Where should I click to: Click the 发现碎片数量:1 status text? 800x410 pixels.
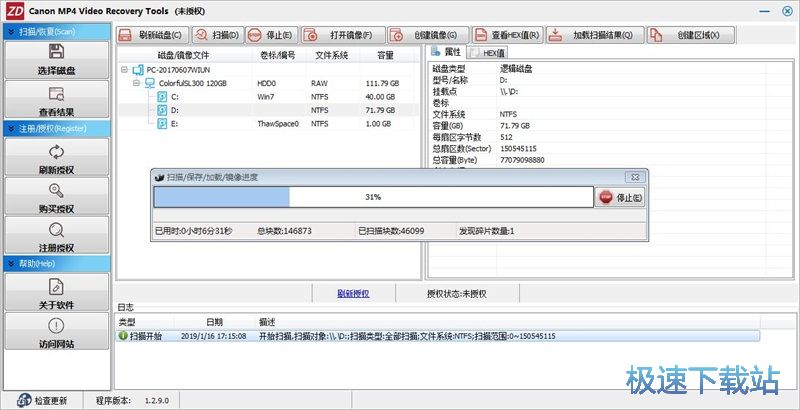click(x=487, y=231)
